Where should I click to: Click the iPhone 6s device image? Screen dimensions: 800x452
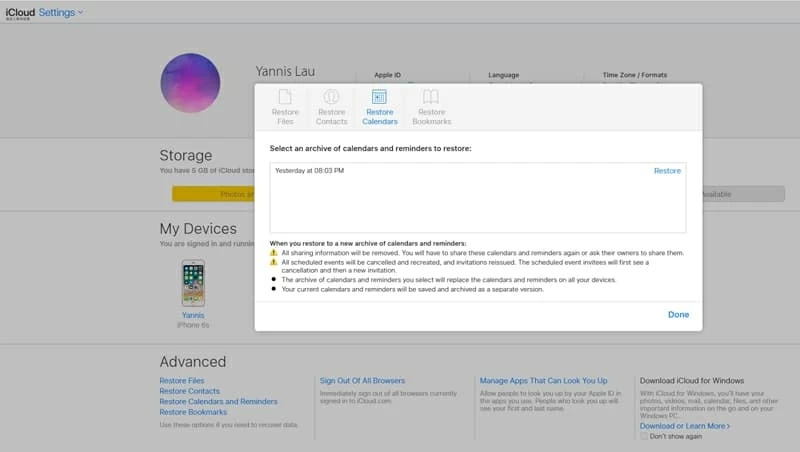pyautogui.click(x=193, y=283)
